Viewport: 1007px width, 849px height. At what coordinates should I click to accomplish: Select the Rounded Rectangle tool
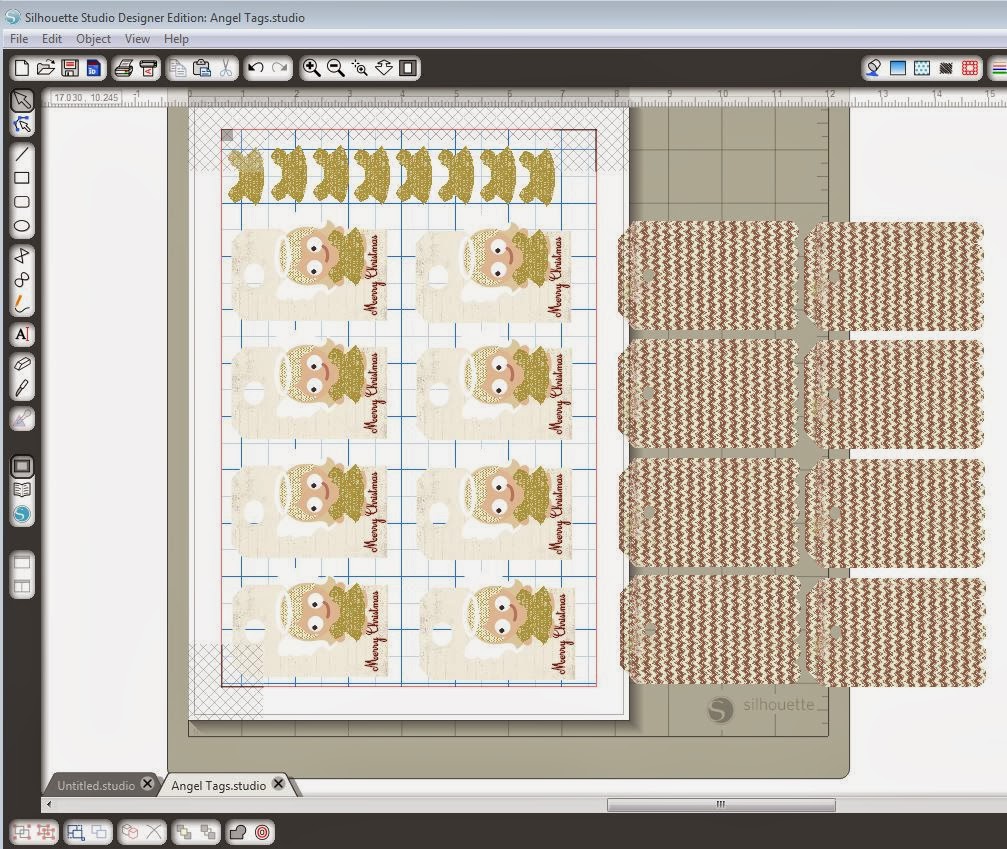(22, 202)
